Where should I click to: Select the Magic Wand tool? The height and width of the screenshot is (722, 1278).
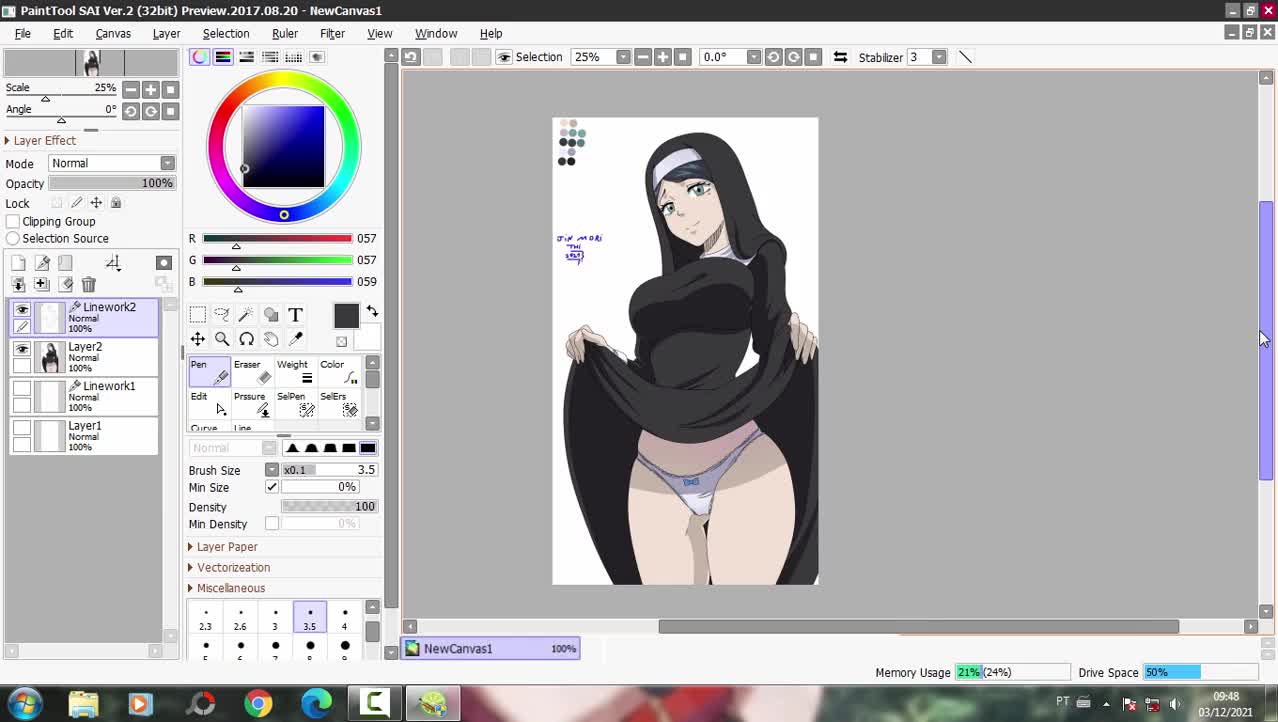246,315
